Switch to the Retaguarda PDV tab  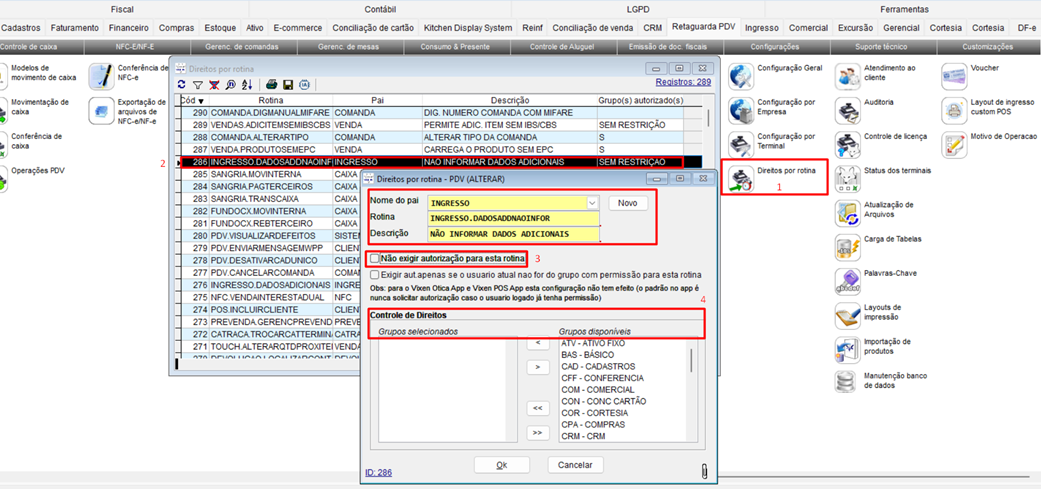[705, 28]
